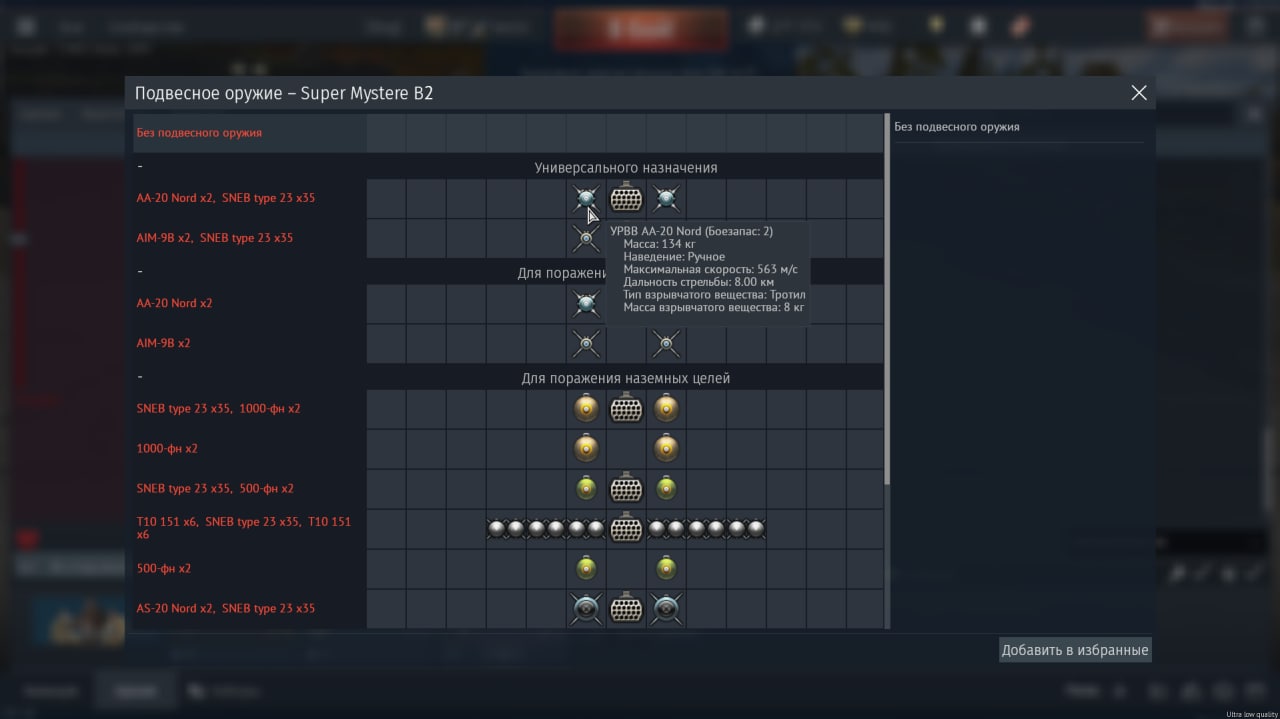Viewport: 1280px width, 719px height.
Task: Click the left AS-20 Nord missile icon
Action: tap(586, 609)
